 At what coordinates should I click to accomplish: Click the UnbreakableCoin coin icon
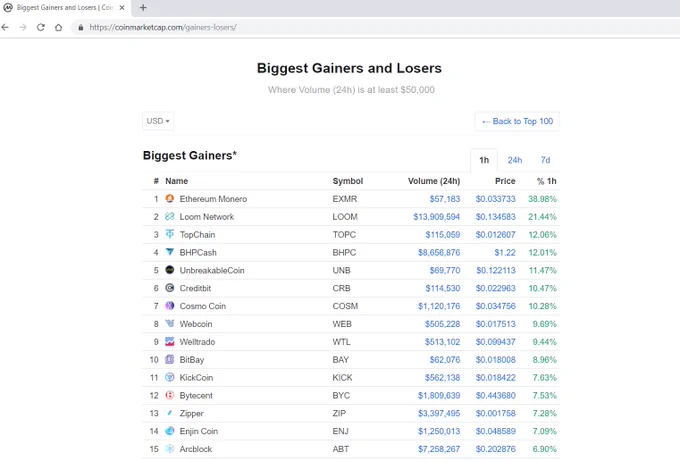[170, 270]
